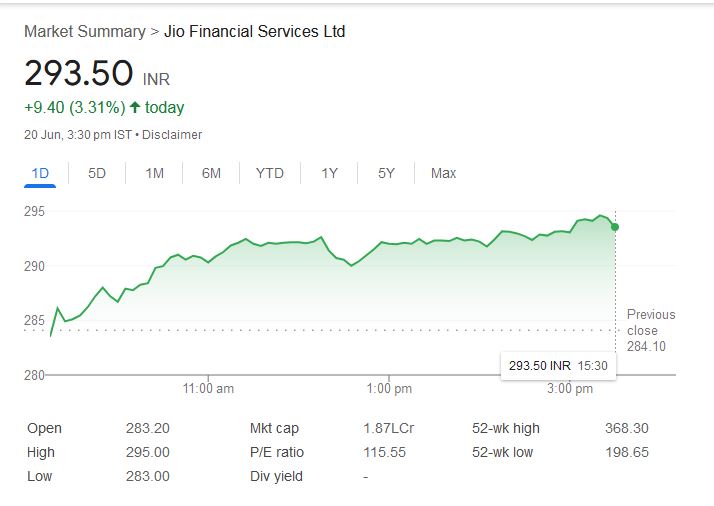The image size is (714, 506).
Task: Show the 1Y chart range
Action: click(329, 173)
